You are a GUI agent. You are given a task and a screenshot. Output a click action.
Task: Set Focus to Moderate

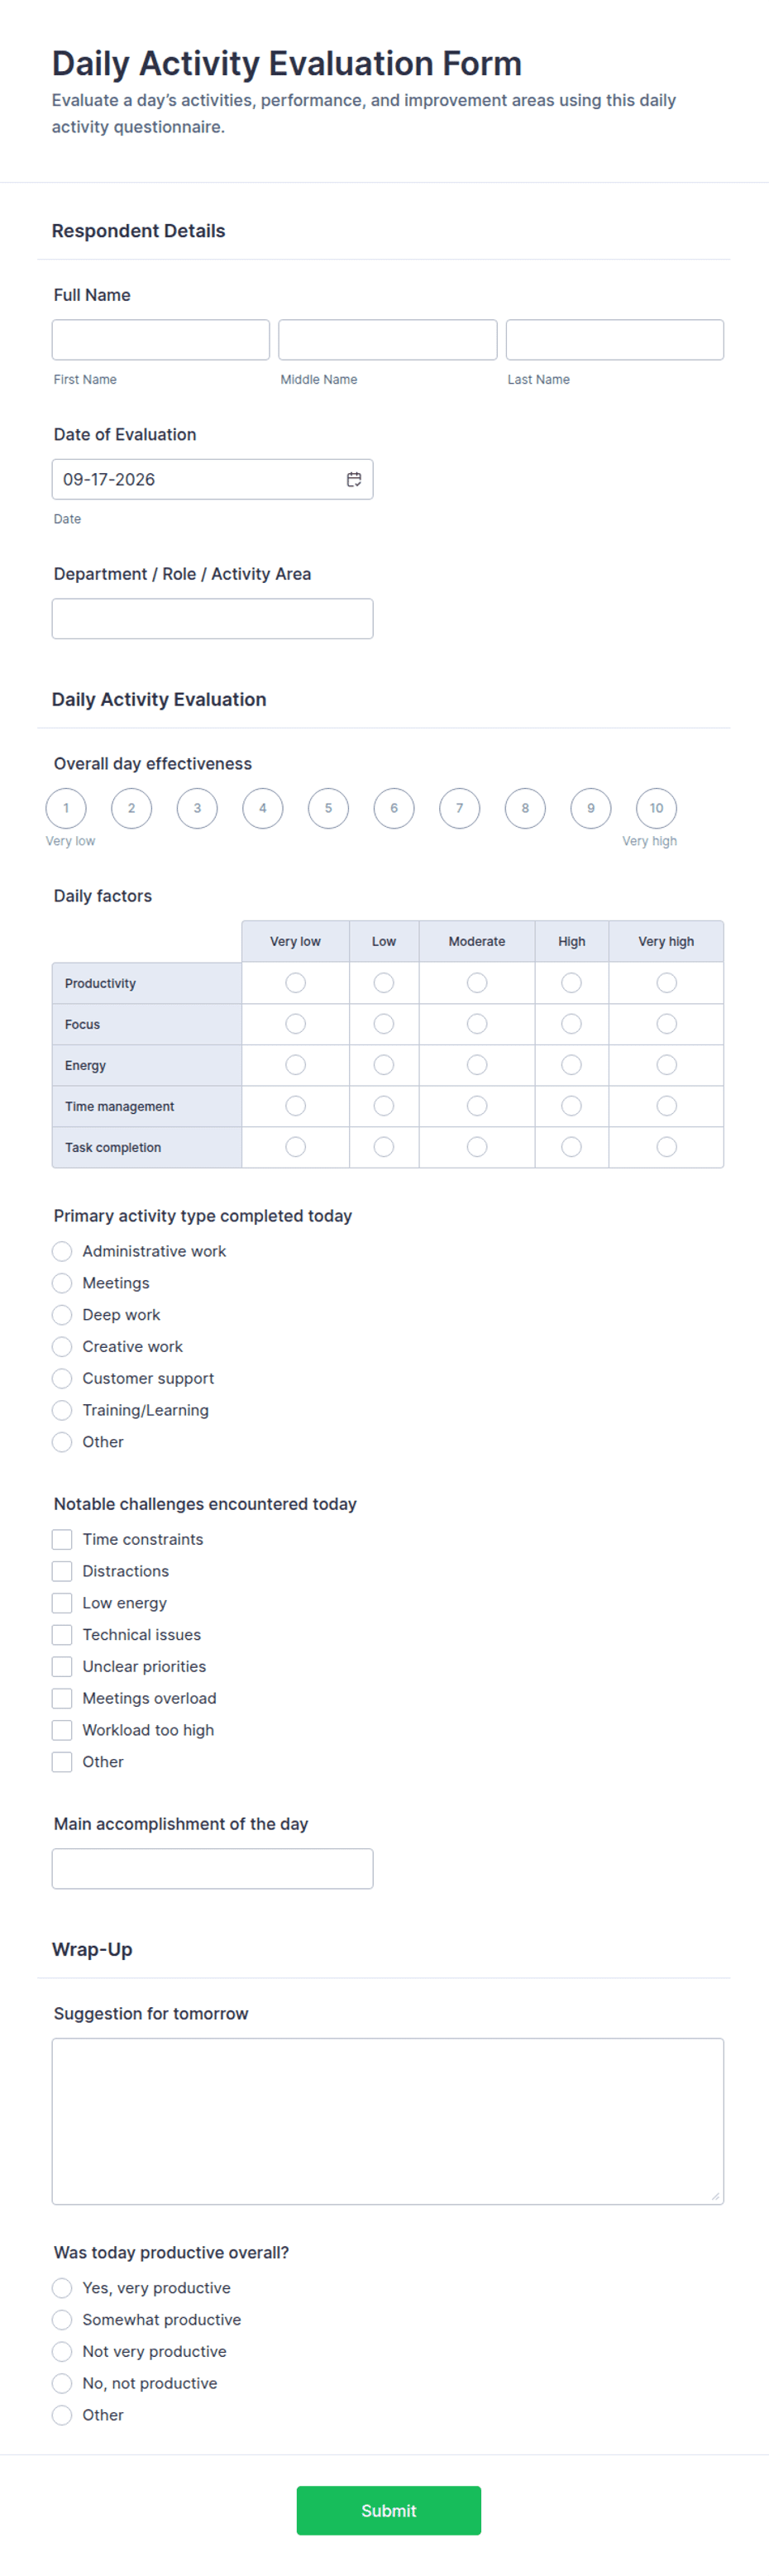(x=477, y=1024)
